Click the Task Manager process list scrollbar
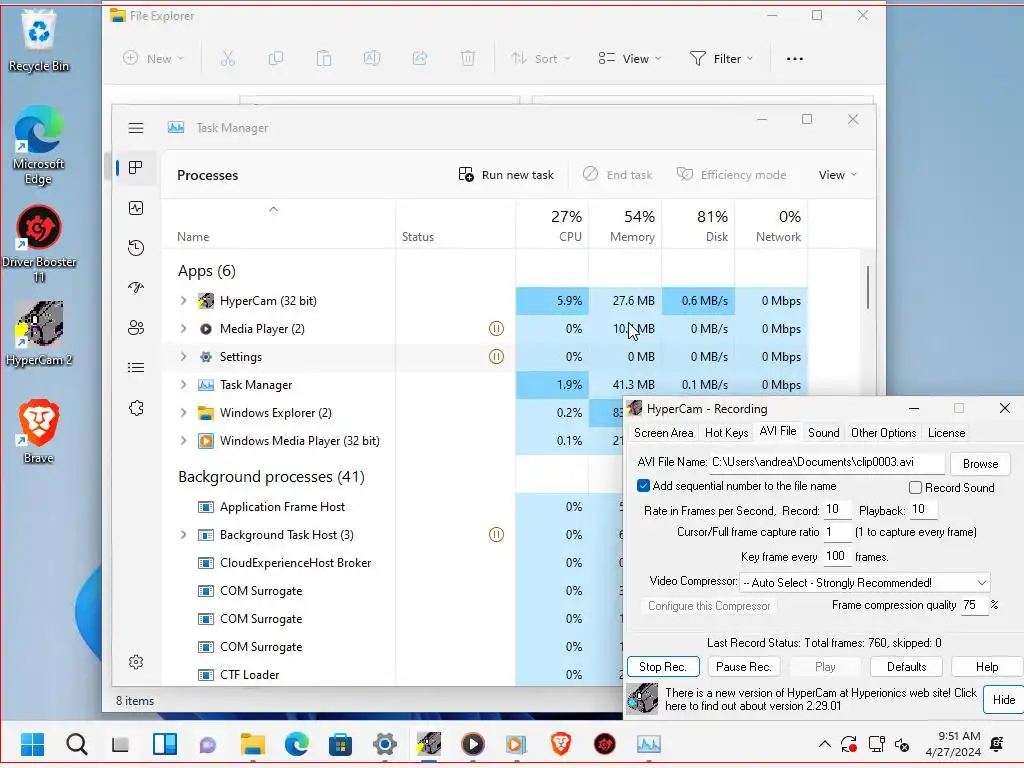This screenshot has height=768, width=1024. click(868, 287)
